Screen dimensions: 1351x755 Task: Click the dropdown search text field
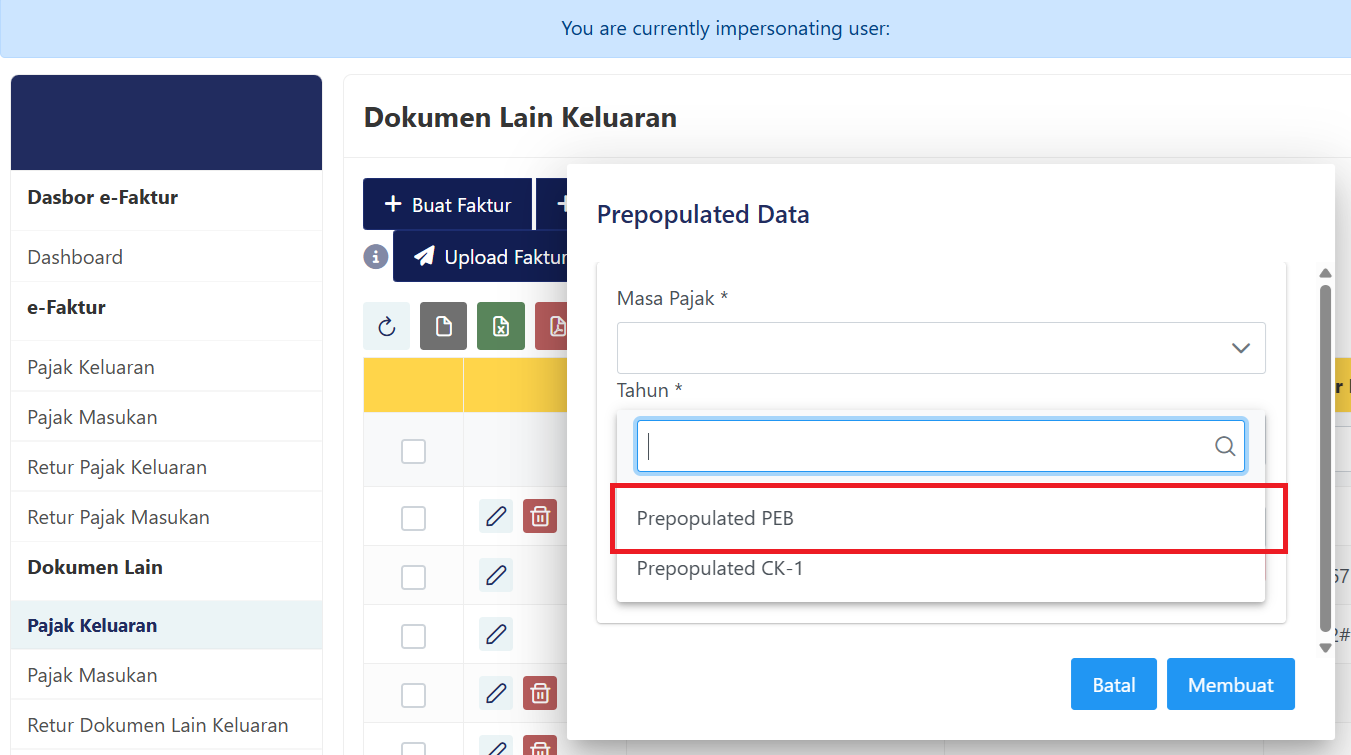point(925,446)
